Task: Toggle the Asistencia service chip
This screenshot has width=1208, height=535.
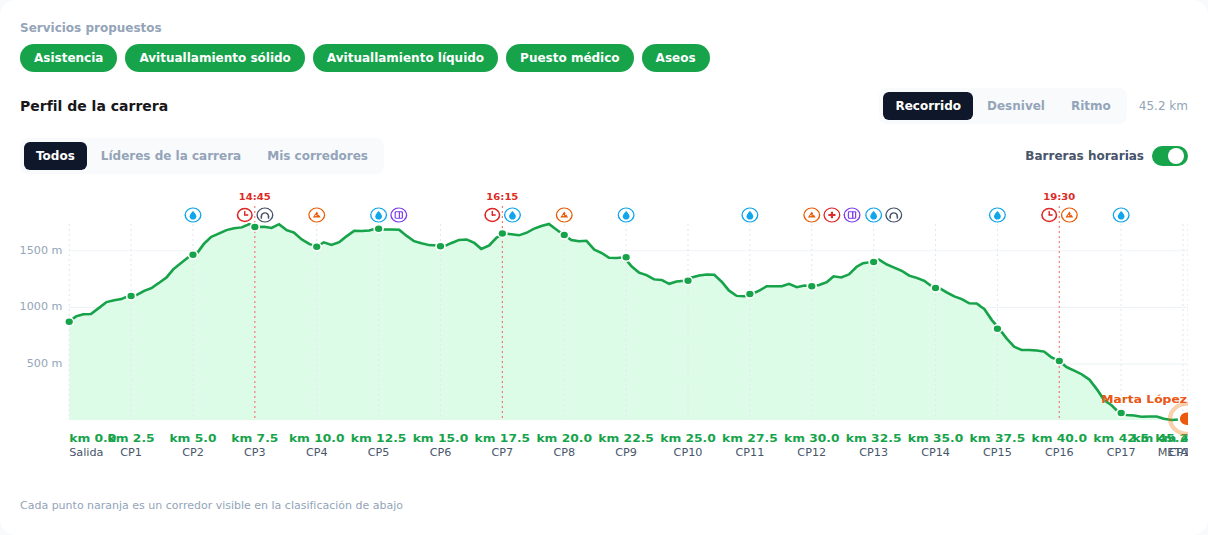Action: [x=69, y=58]
